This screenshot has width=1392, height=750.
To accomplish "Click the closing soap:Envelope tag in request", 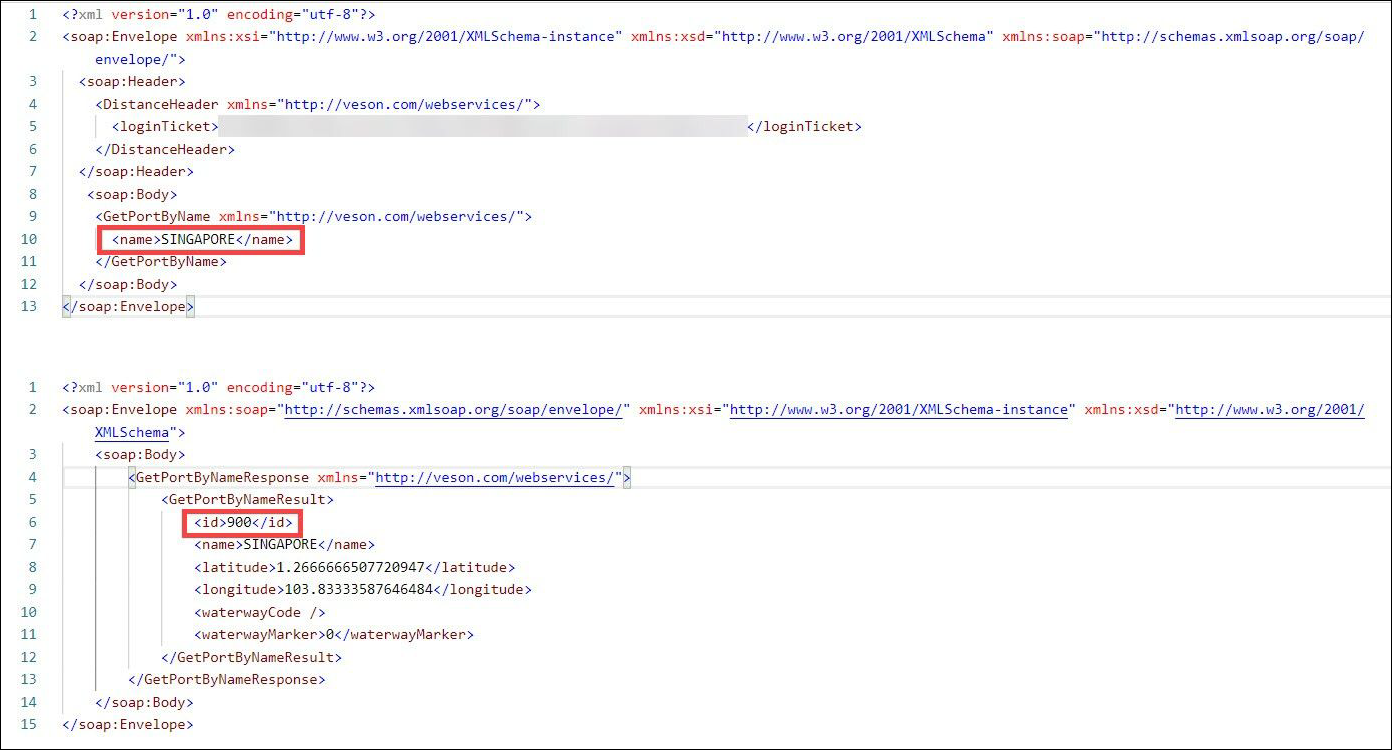I will pos(128,307).
